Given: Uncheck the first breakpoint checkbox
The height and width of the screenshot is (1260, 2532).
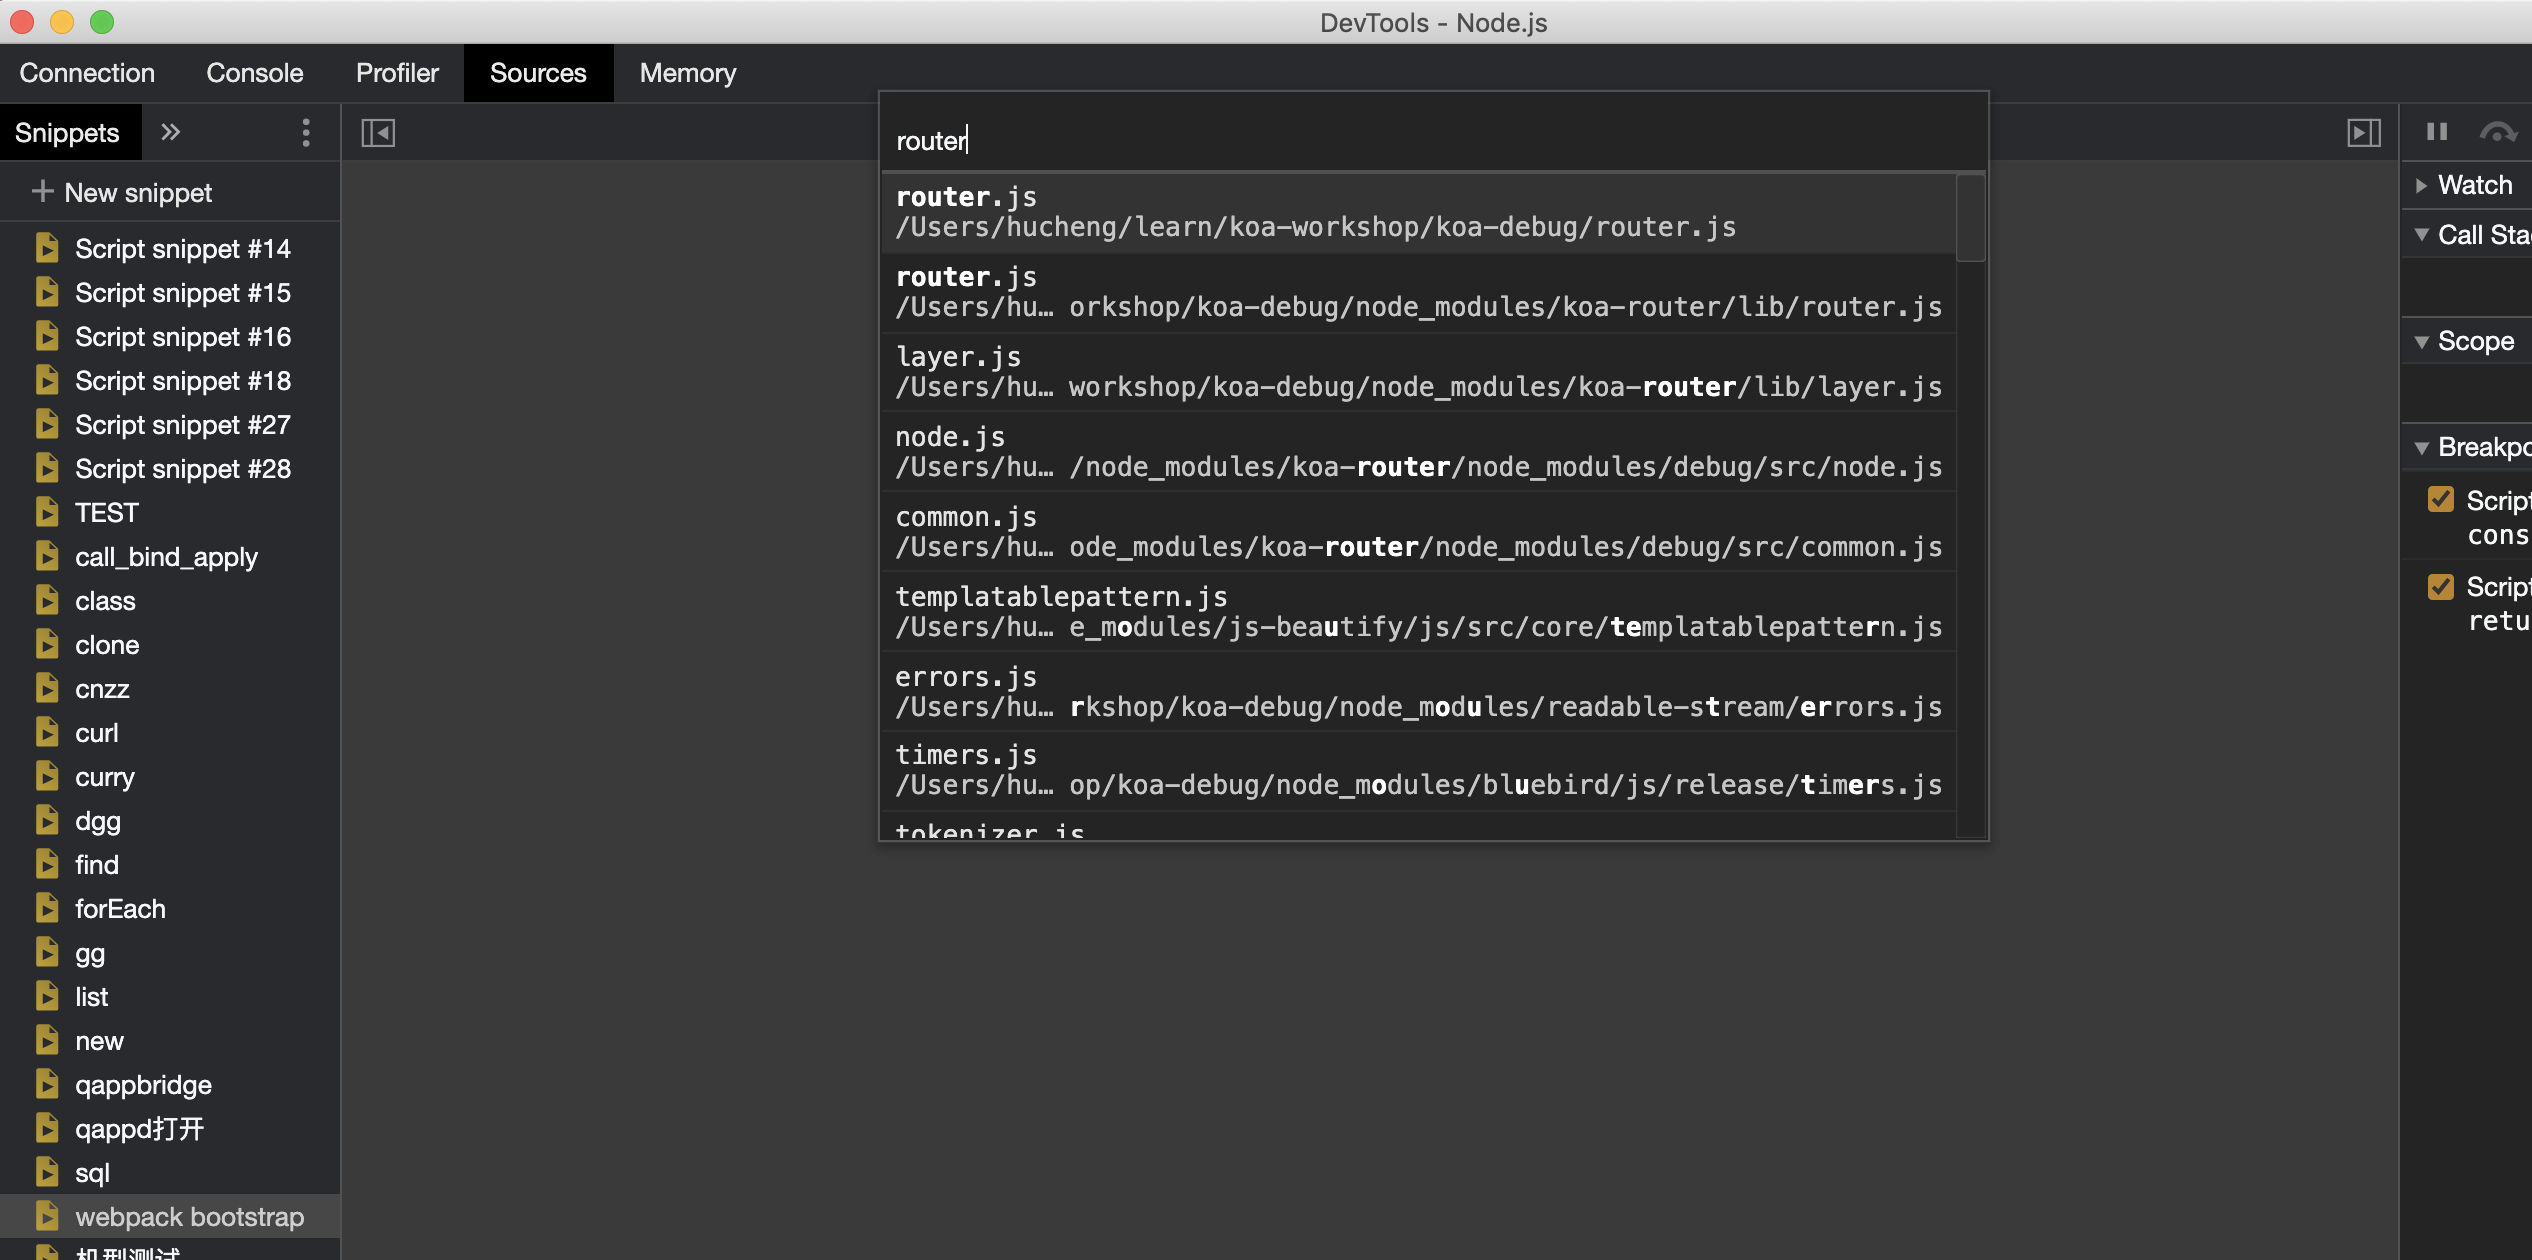Looking at the screenshot, I should (x=2441, y=500).
